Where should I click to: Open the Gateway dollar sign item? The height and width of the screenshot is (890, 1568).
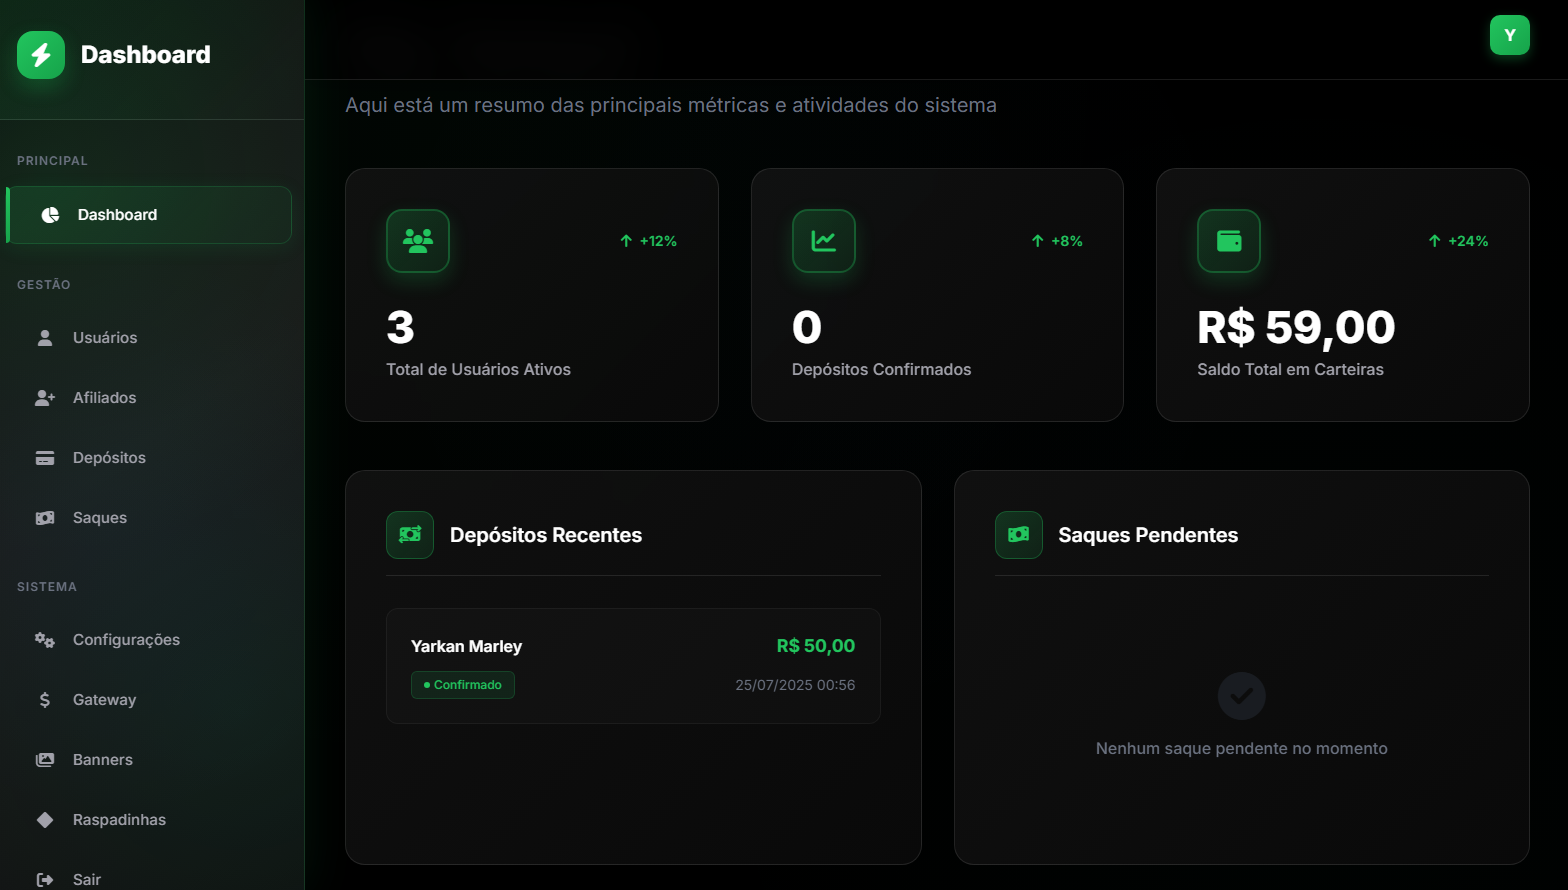(103, 700)
